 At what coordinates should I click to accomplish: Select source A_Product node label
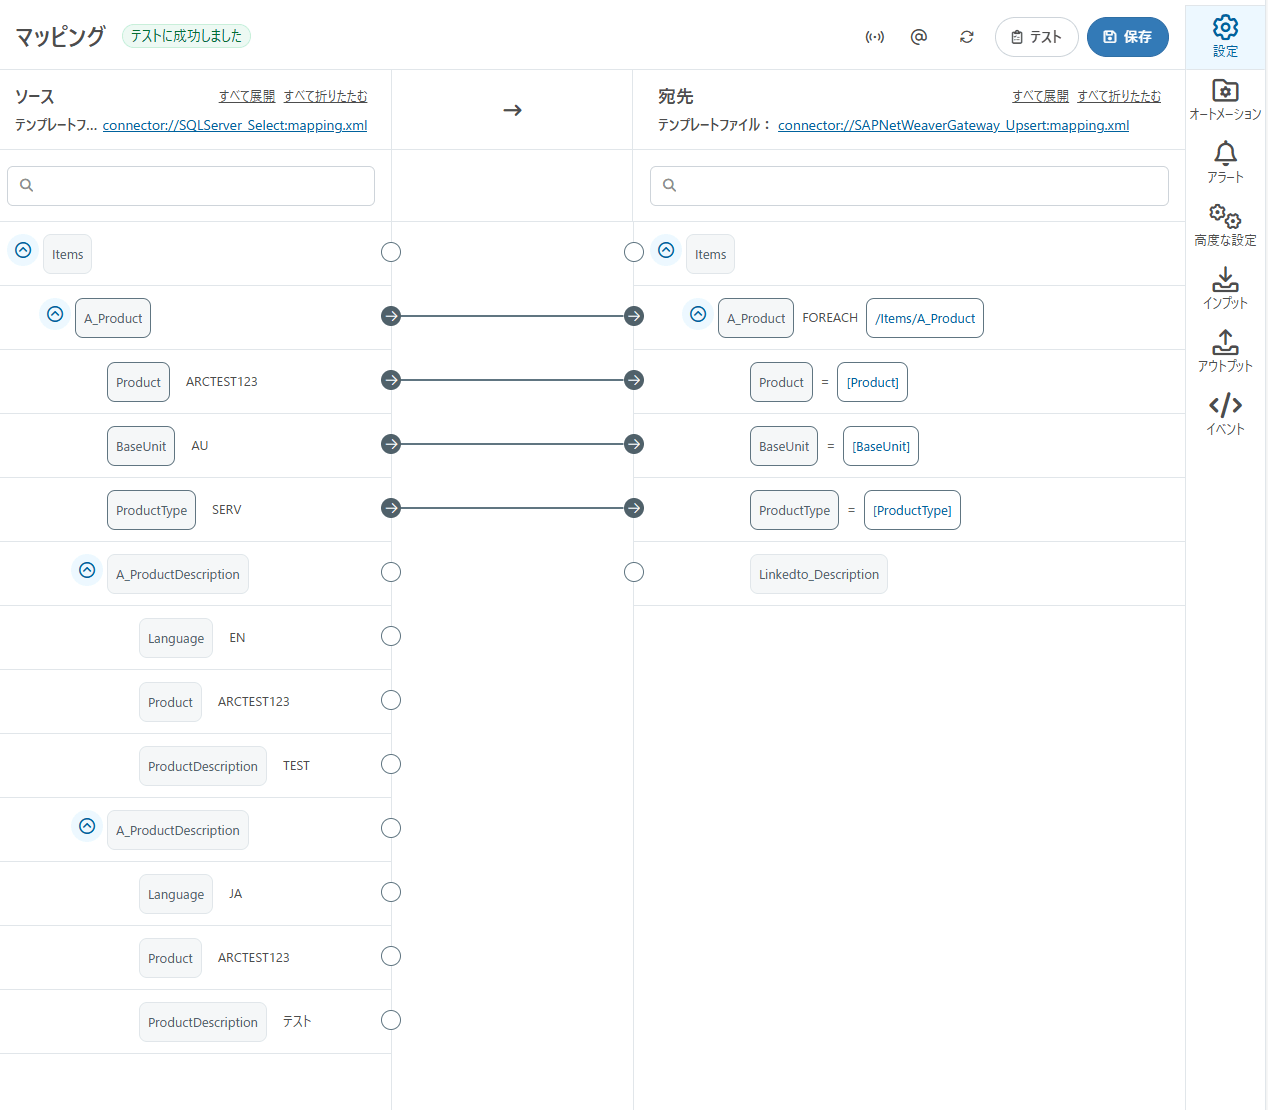113,318
